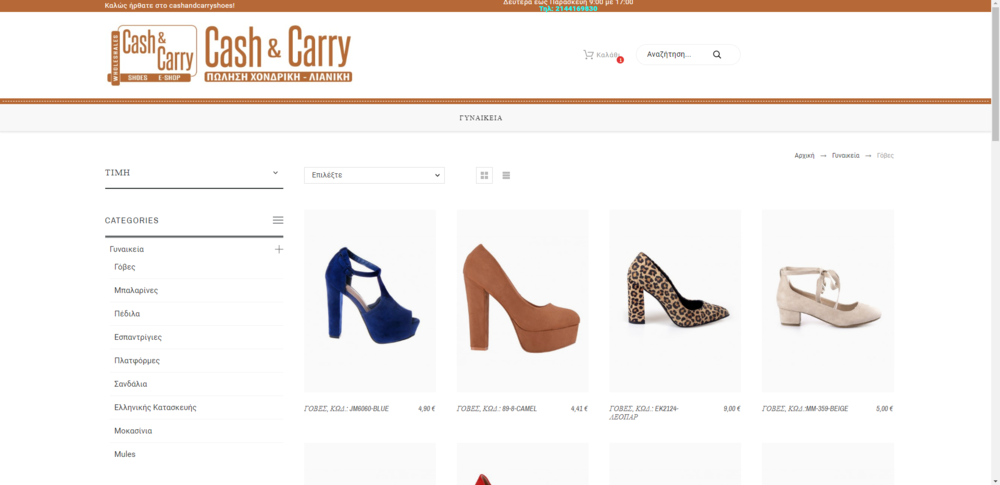Open the shopping cart icon

coord(588,55)
